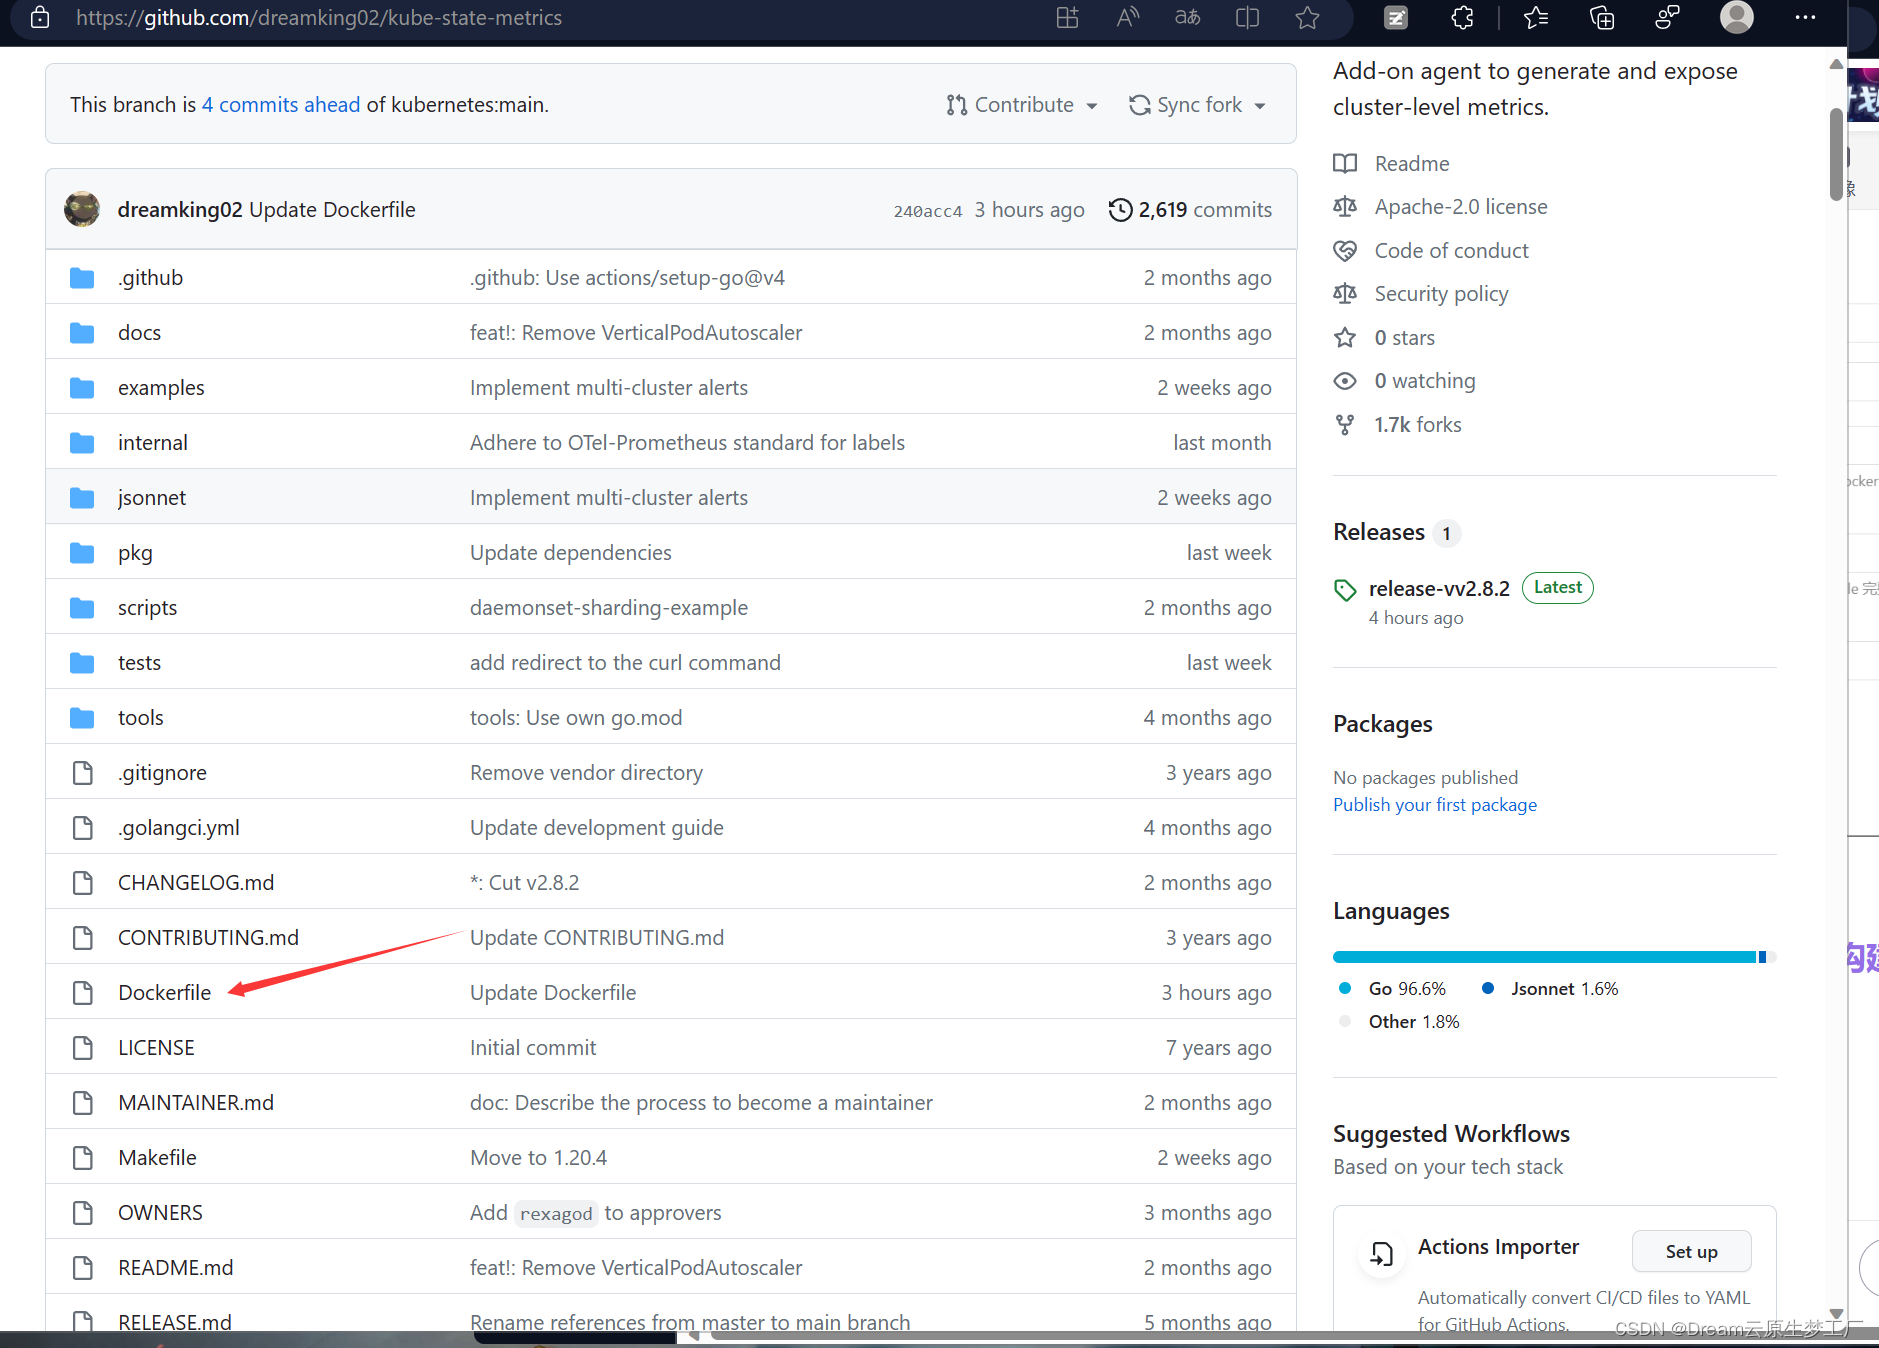Click the 0 stars link
Viewport: 1879px width, 1348px height.
(x=1405, y=338)
